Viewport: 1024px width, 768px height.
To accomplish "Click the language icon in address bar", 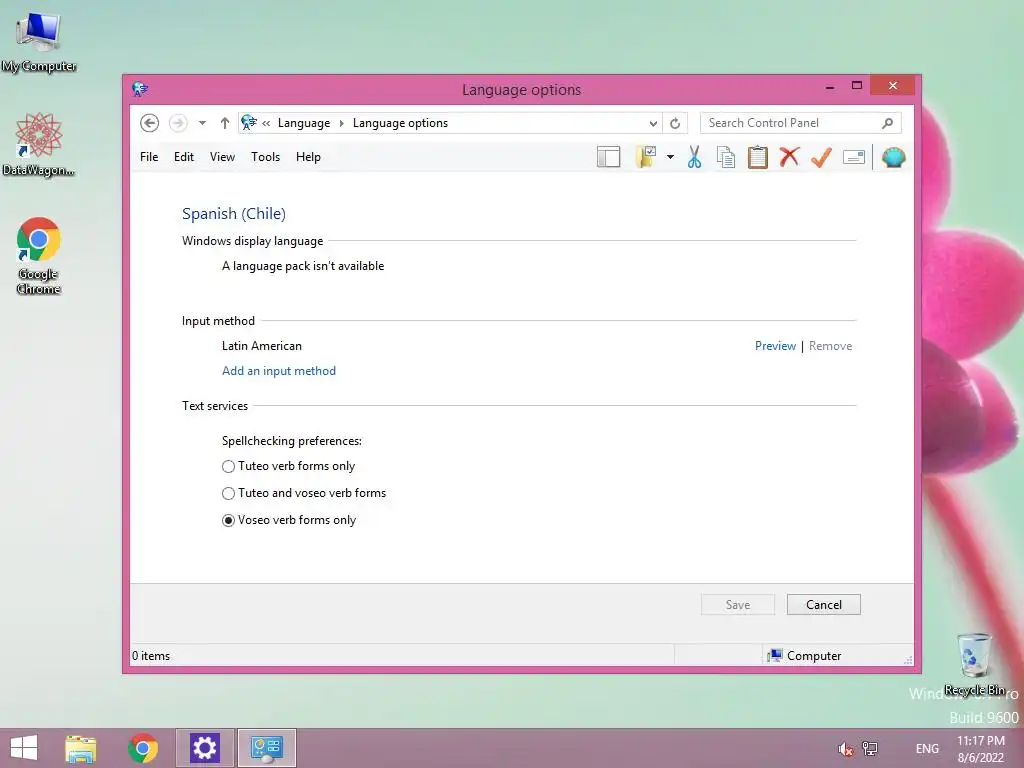I will pyautogui.click(x=249, y=122).
